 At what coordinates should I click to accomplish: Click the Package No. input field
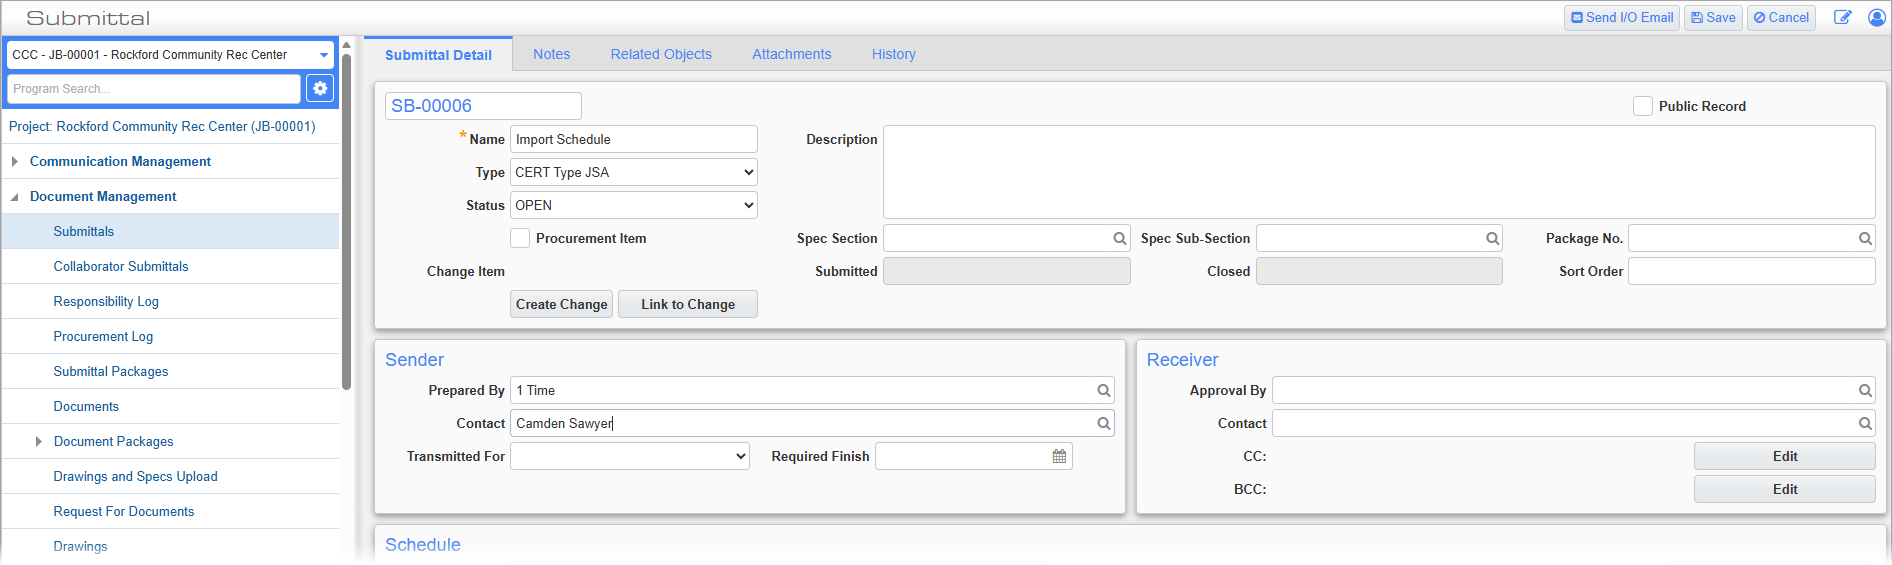(1752, 238)
